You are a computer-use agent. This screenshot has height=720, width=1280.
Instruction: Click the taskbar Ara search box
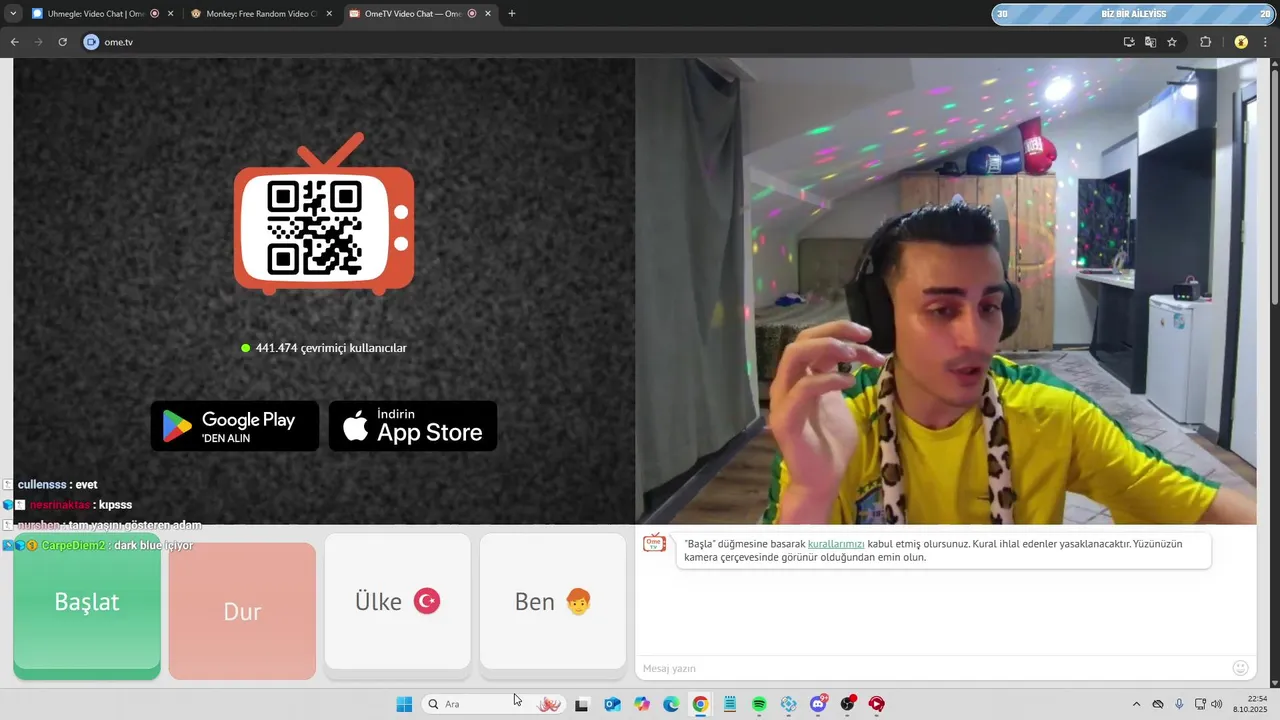[x=492, y=704]
